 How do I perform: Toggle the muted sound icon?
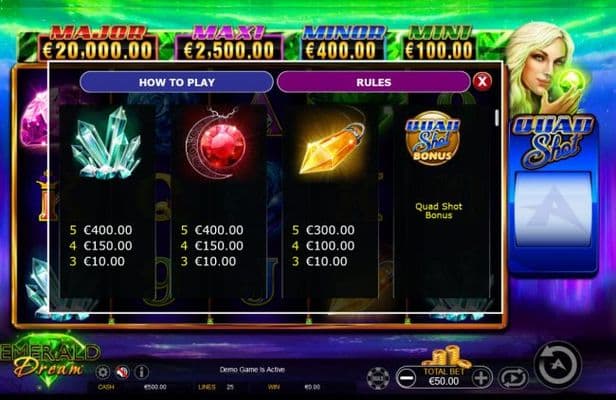[122, 372]
